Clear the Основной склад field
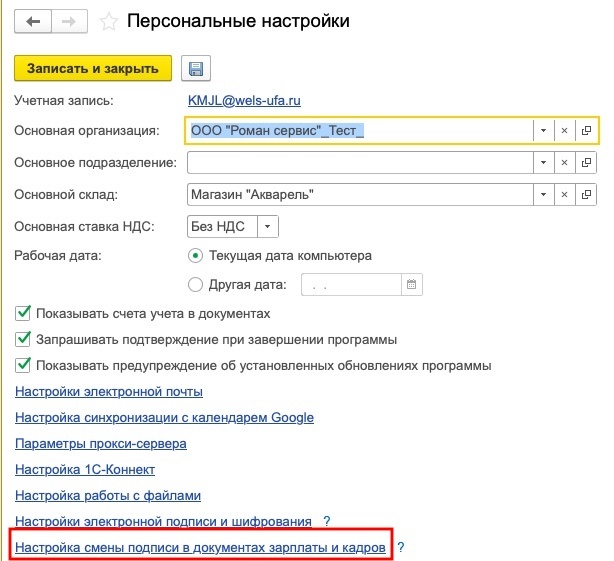614x561 pixels. (x=564, y=195)
